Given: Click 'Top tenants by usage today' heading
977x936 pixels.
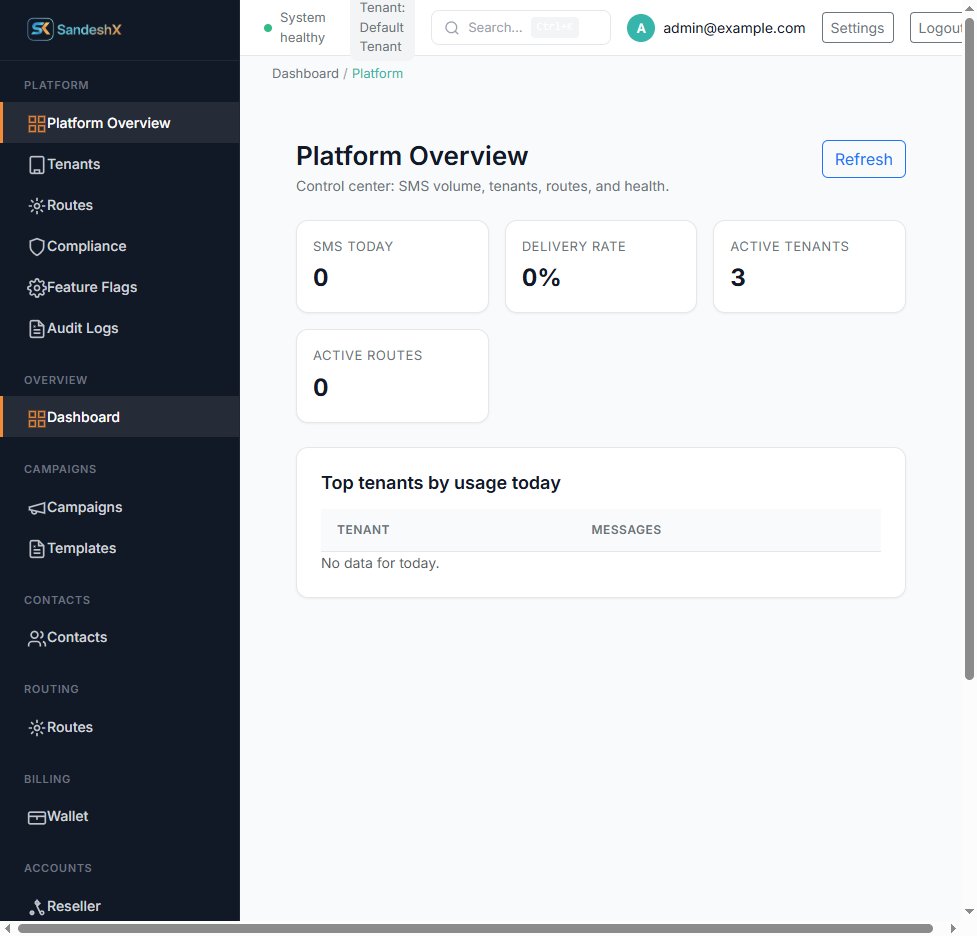Looking at the screenshot, I should point(441,483).
